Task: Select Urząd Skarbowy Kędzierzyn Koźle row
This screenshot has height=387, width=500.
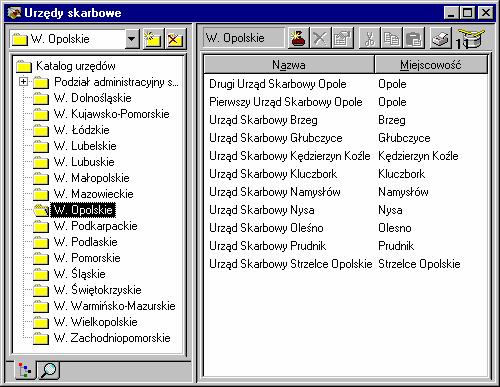Action: tap(345, 156)
